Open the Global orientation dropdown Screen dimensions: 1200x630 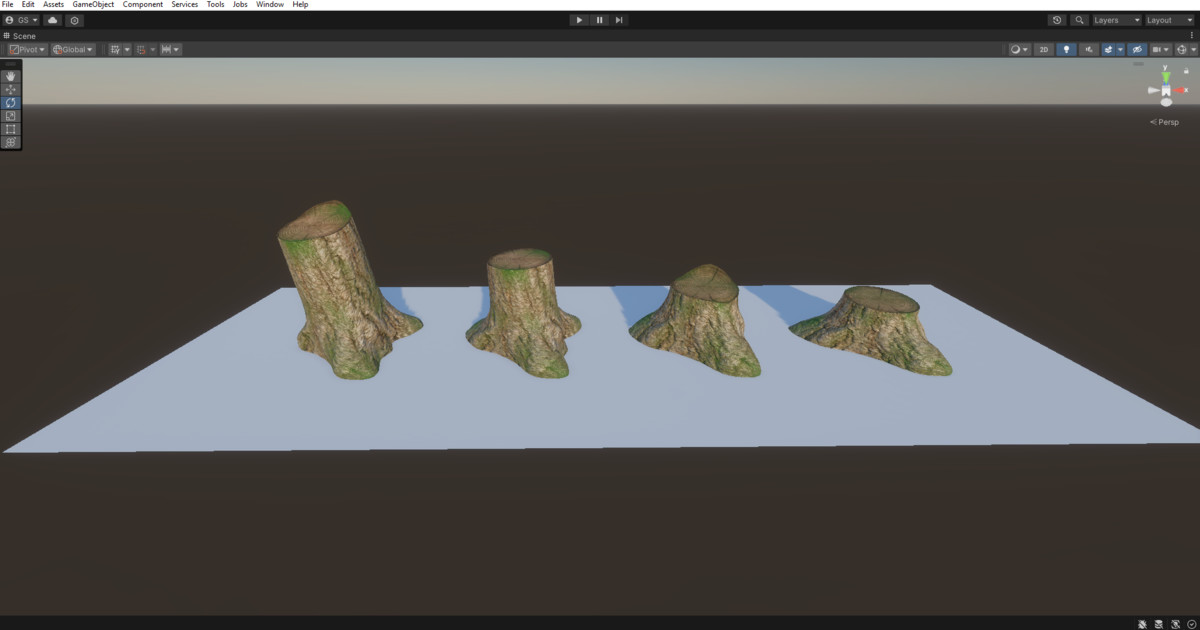click(71, 48)
